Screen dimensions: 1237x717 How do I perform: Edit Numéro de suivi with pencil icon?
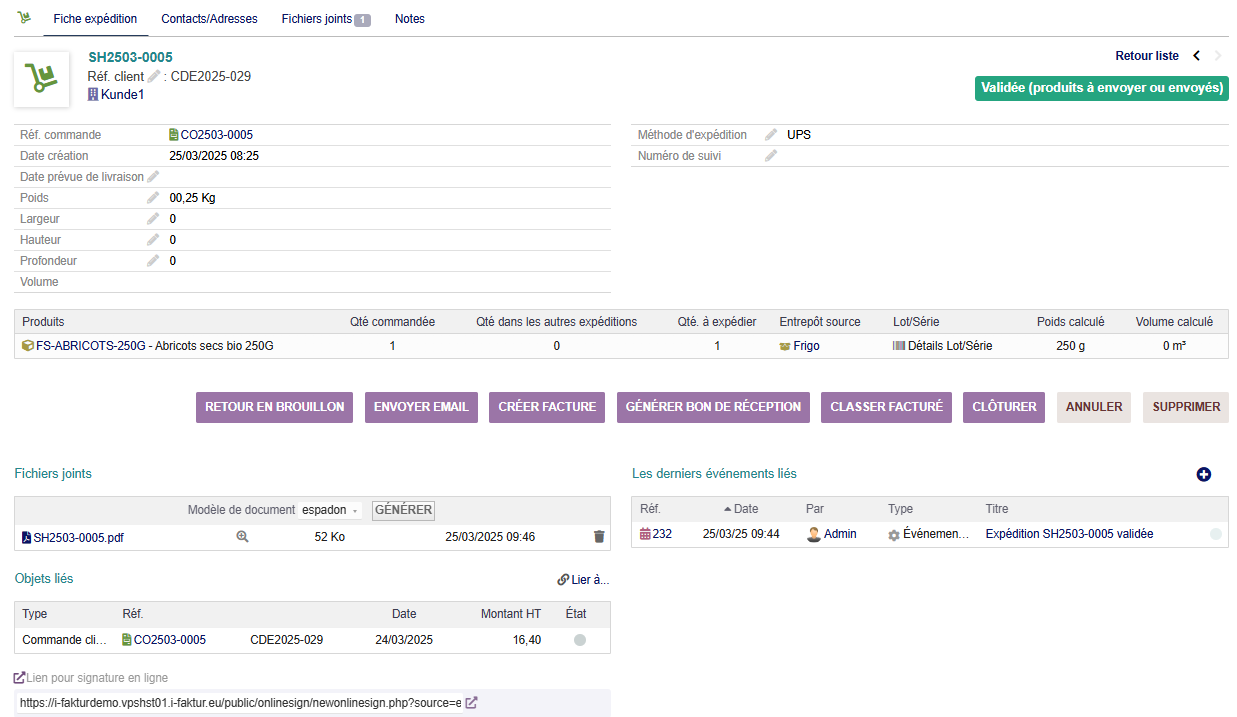[771, 156]
